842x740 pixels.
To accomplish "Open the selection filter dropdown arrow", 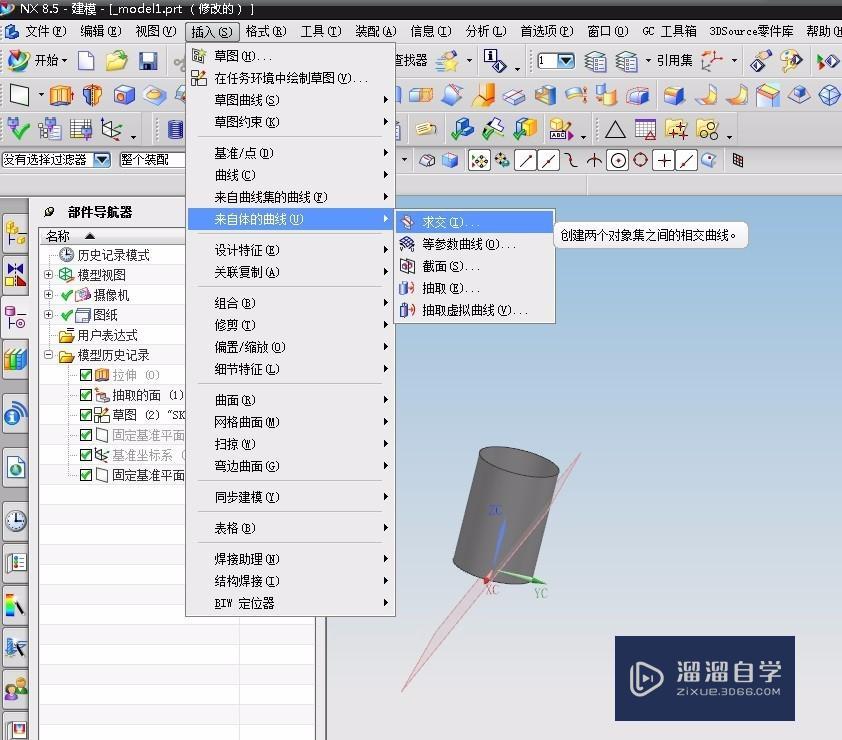I will [x=102, y=159].
